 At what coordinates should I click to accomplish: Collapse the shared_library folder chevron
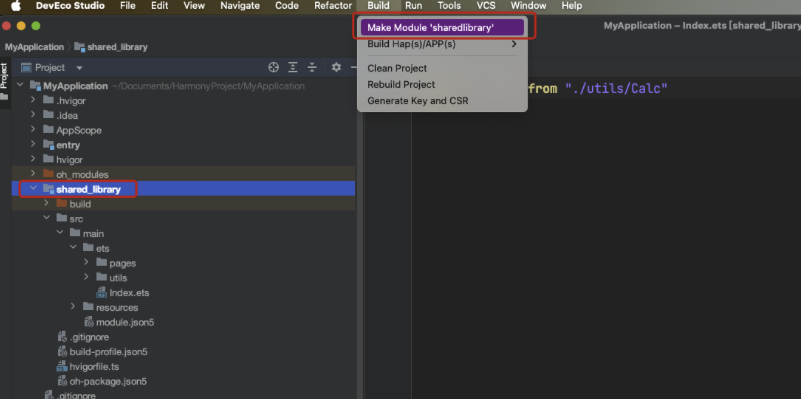[34, 189]
